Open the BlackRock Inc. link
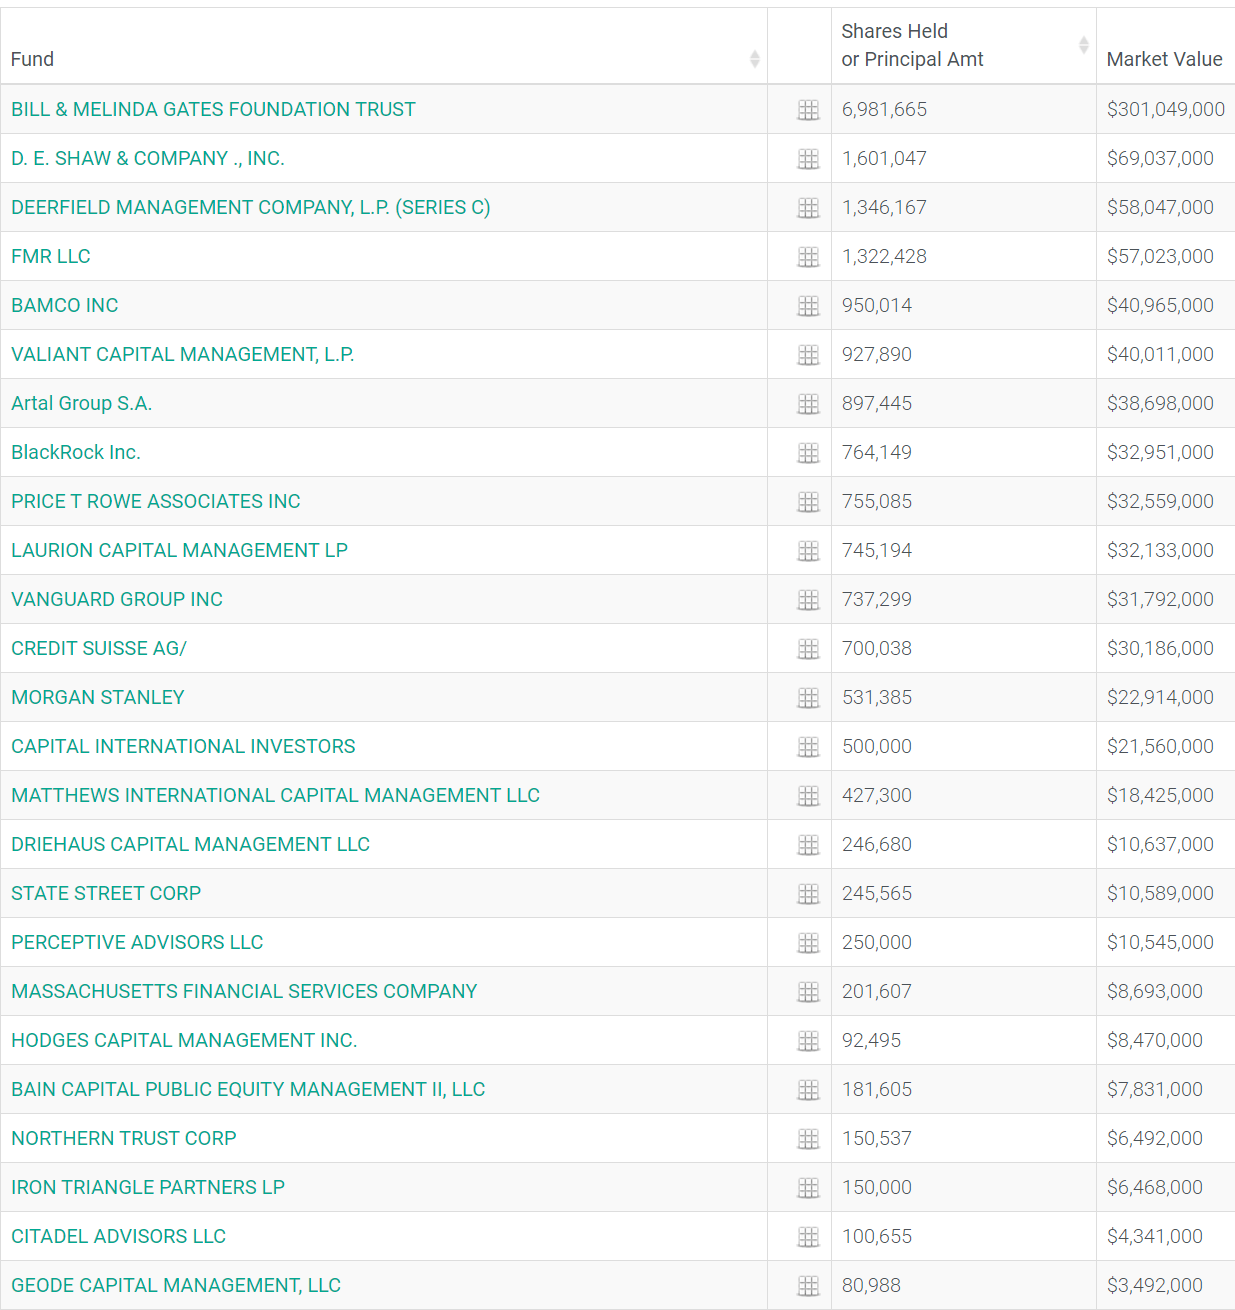Screen dimensions: 1235x1310 click(76, 452)
